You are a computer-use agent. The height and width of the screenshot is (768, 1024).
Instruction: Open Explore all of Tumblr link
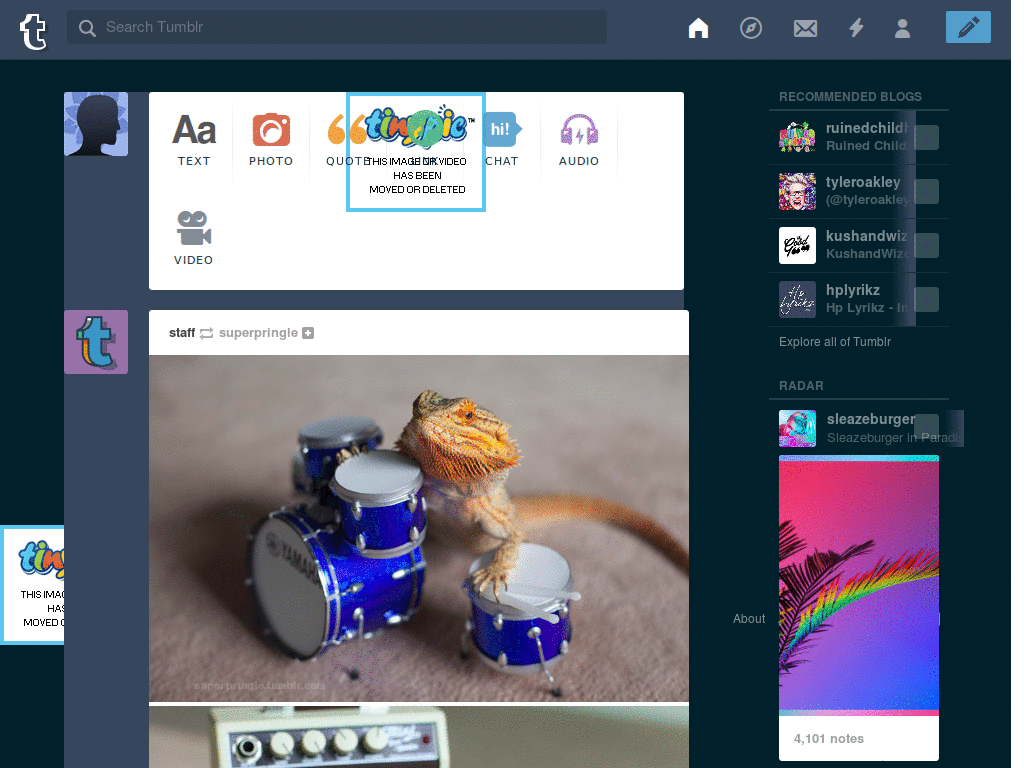pos(835,342)
